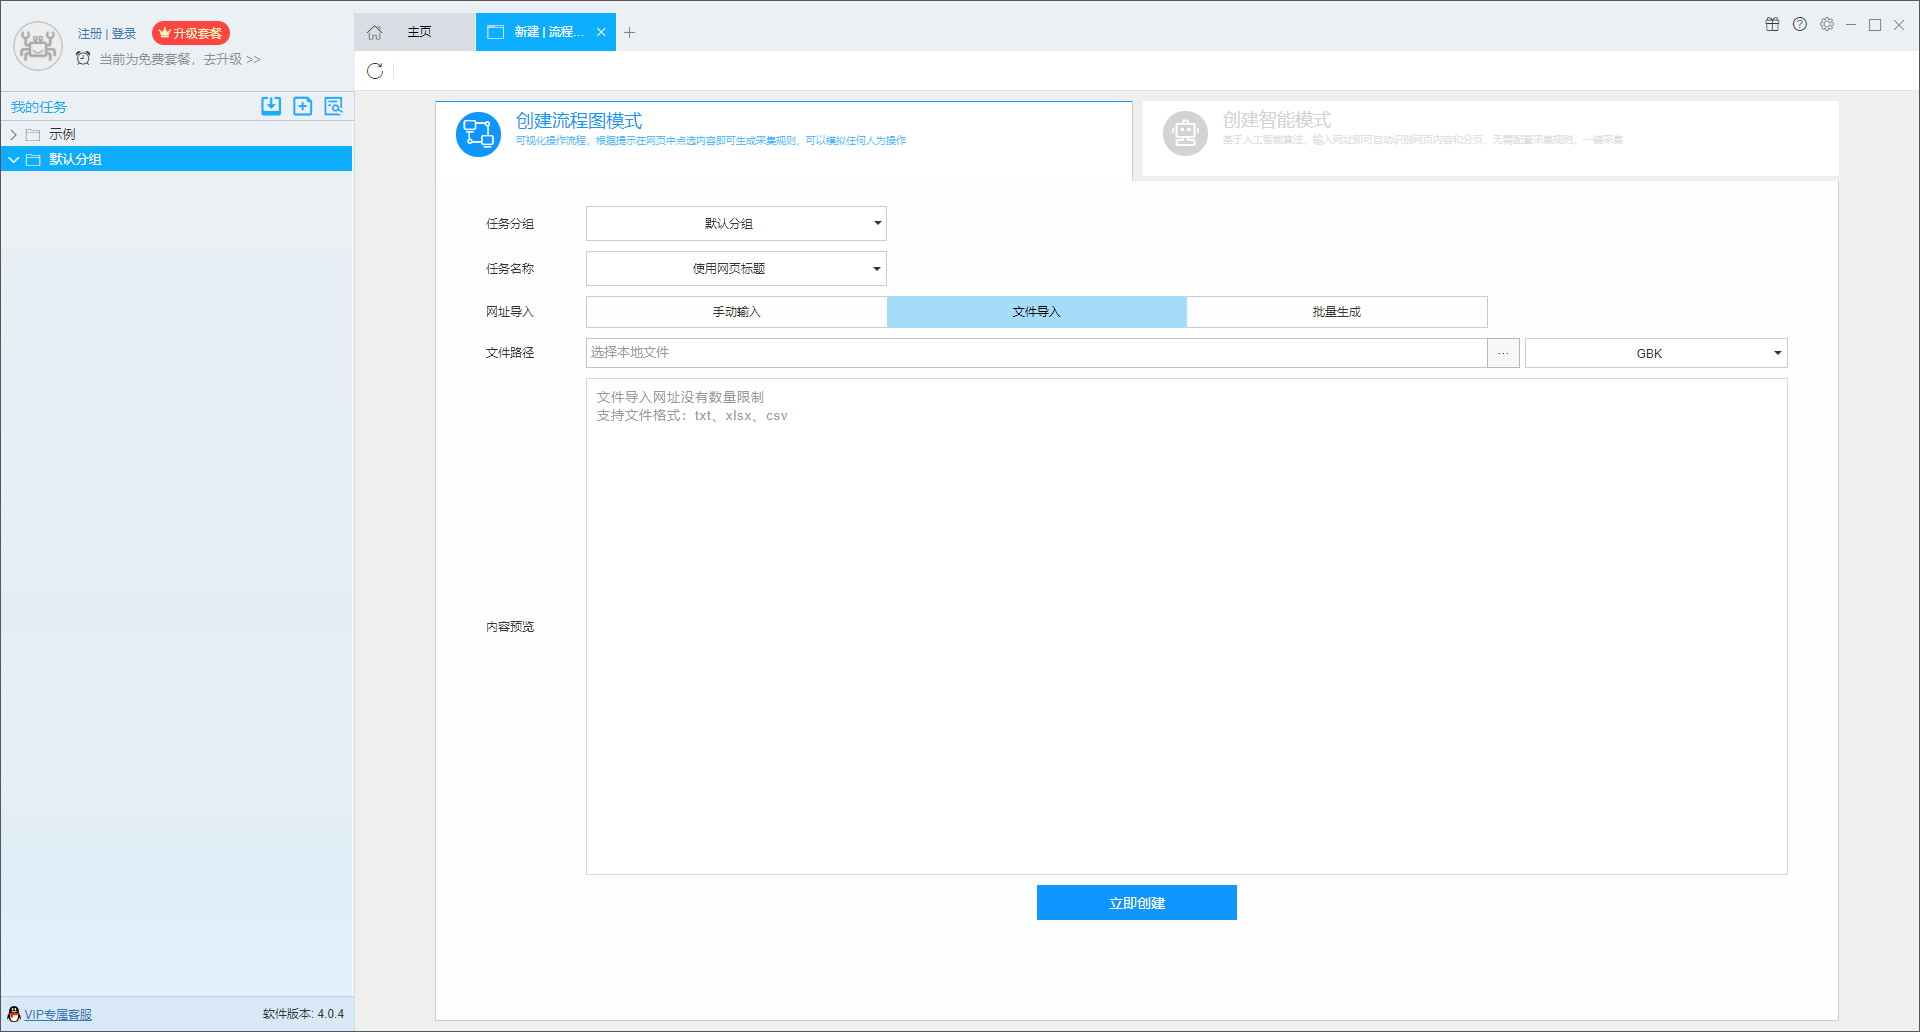The image size is (1920, 1032).
Task: Click the 立即创建 button
Action: pyautogui.click(x=1136, y=903)
